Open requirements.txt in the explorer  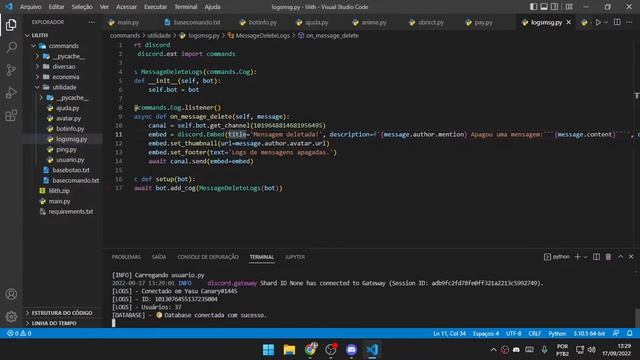click(71, 211)
